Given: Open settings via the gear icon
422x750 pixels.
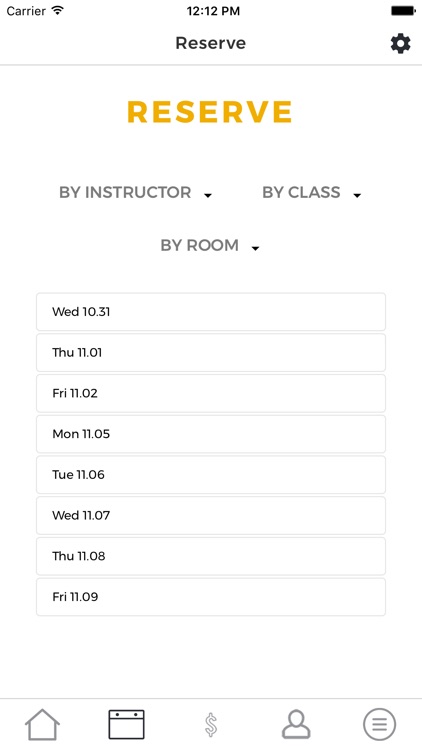Looking at the screenshot, I should pyautogui.click(x=400, y=44).
